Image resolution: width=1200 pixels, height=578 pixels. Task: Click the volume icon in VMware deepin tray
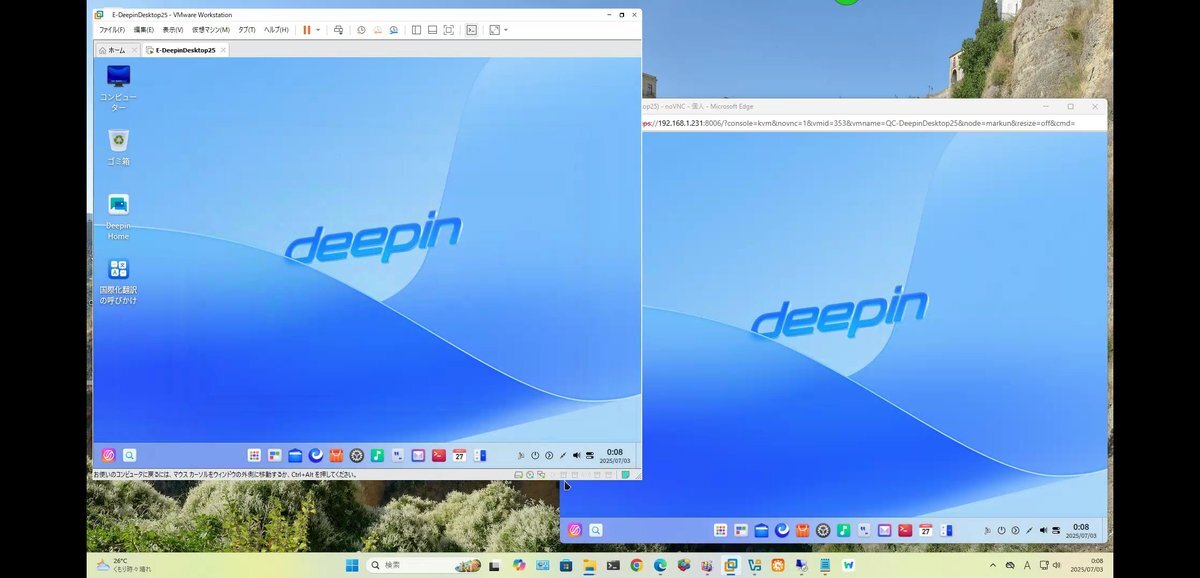click(577, 455)
